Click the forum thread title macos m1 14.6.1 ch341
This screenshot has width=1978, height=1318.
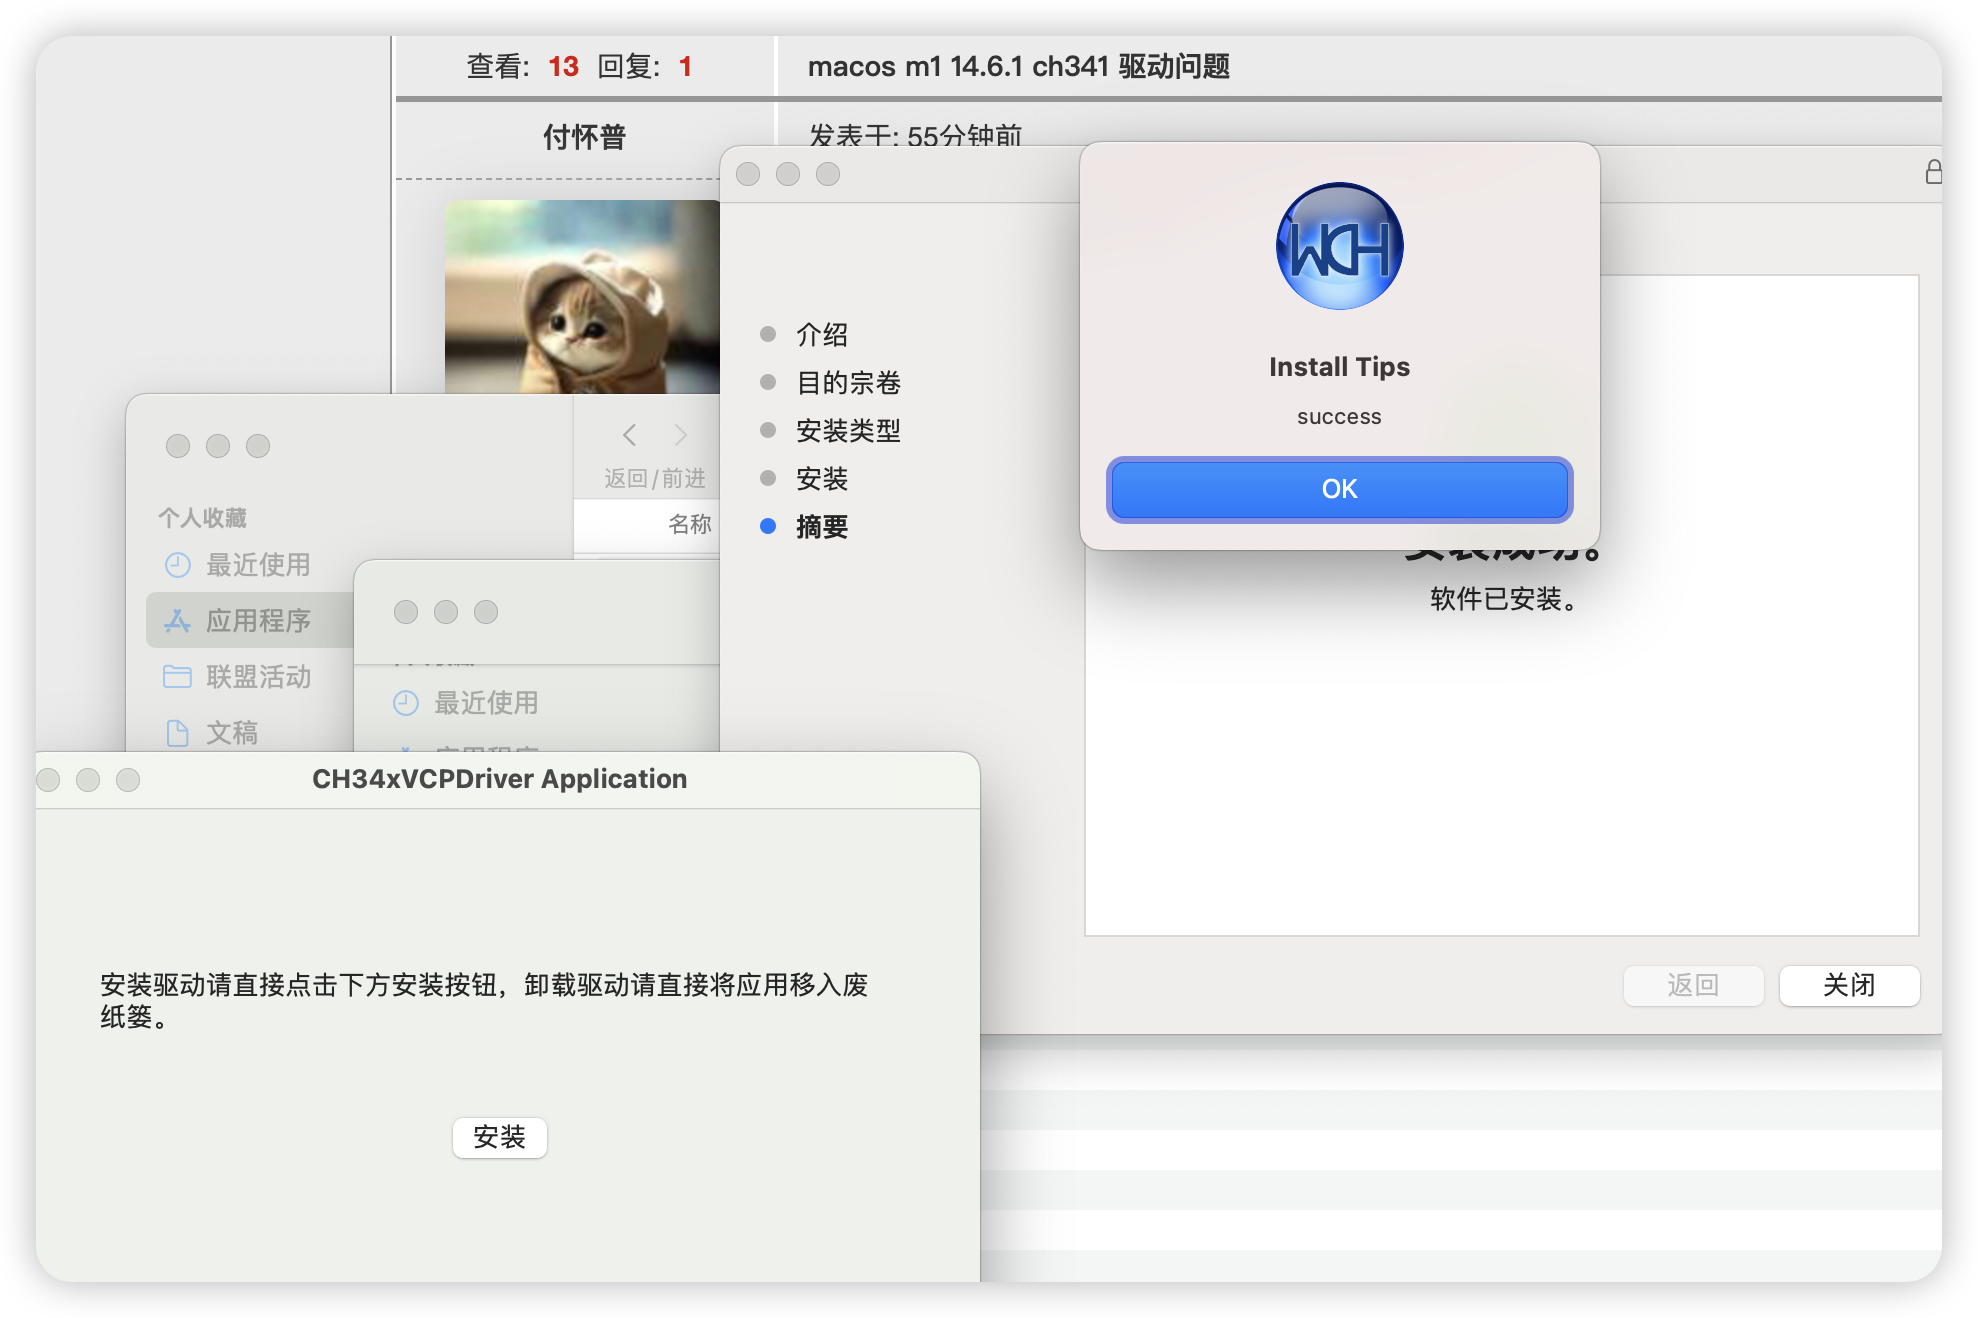1018,67
